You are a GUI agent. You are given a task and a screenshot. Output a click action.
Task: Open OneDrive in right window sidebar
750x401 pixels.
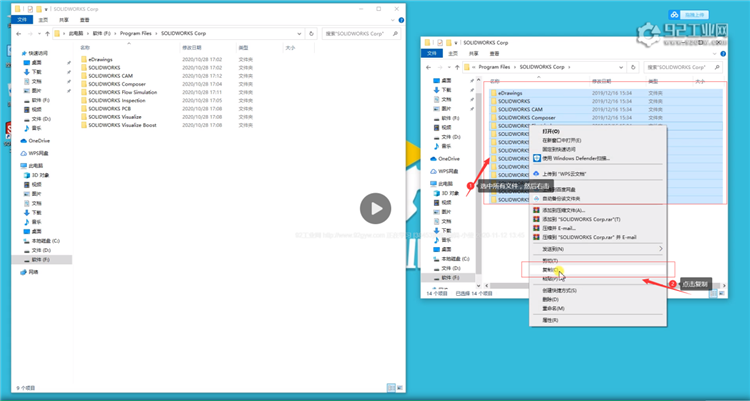point(445,159)
